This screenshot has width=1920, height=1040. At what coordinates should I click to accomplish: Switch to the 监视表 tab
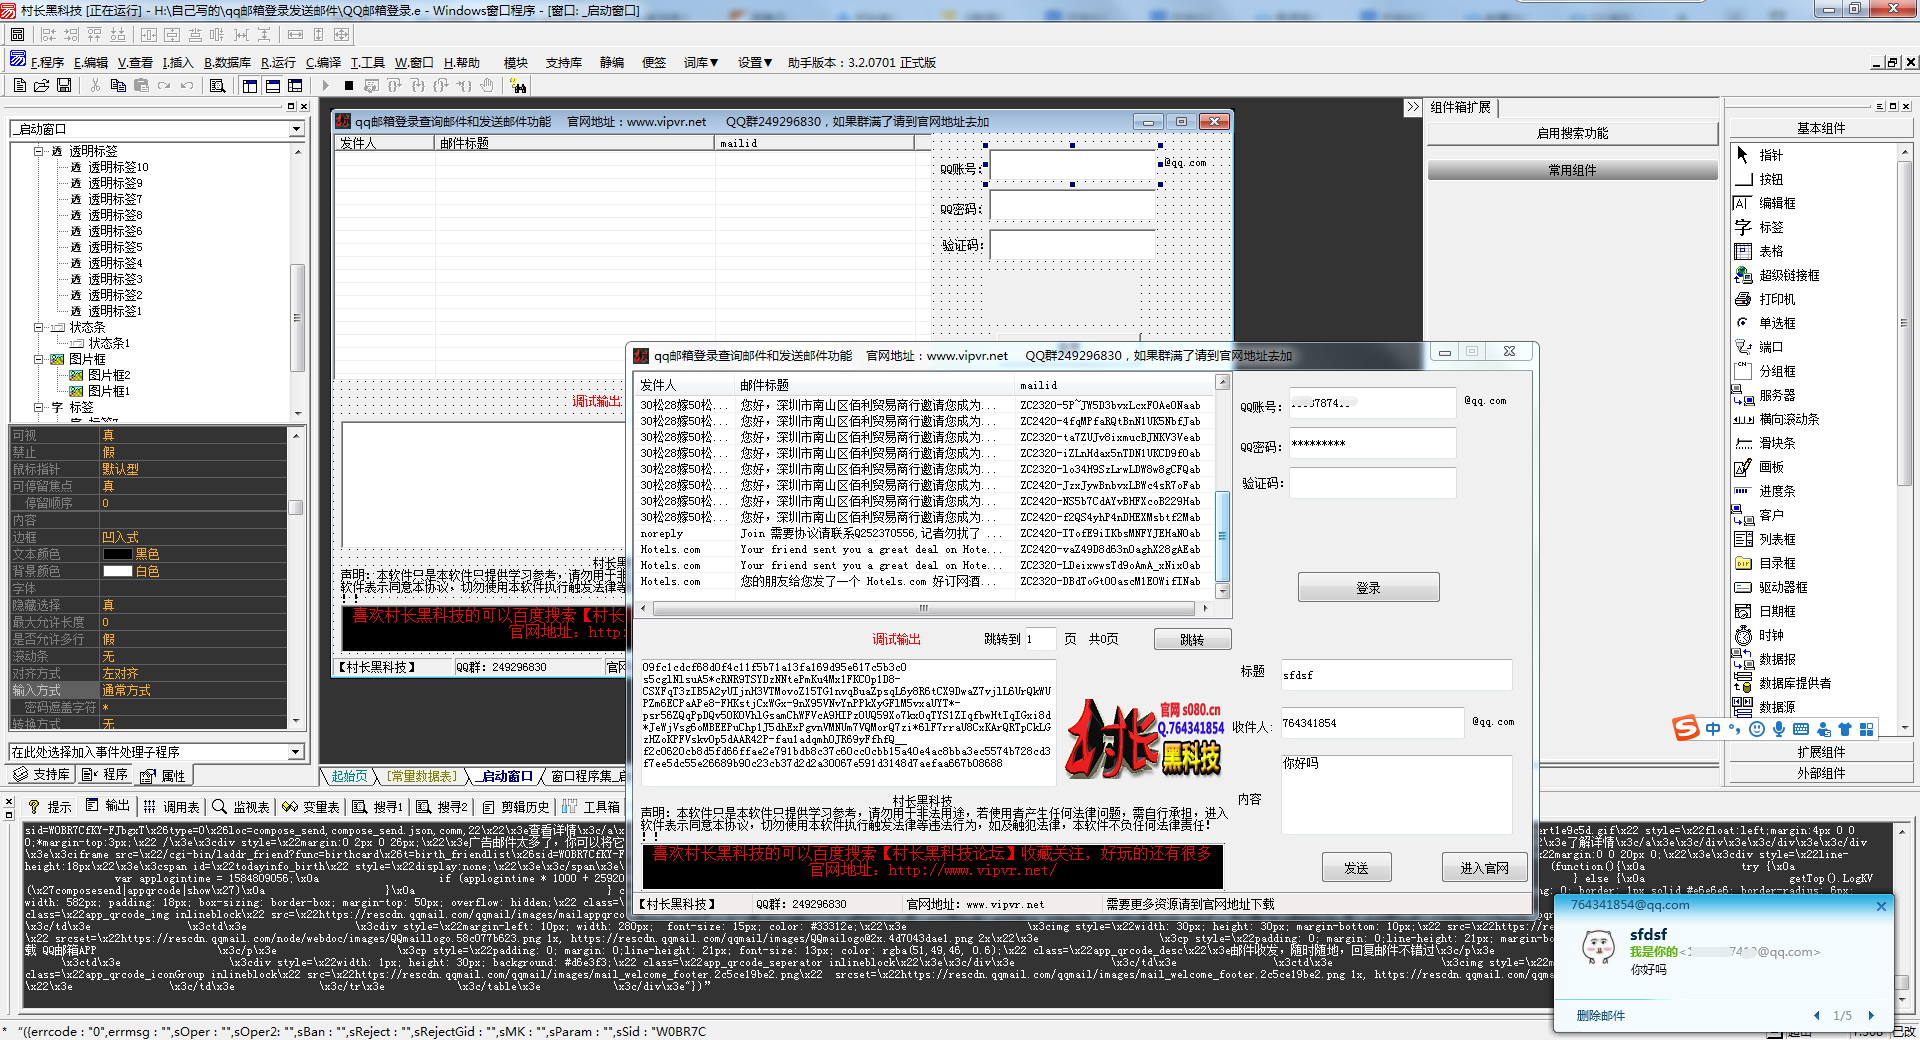[x=241, y=806]
